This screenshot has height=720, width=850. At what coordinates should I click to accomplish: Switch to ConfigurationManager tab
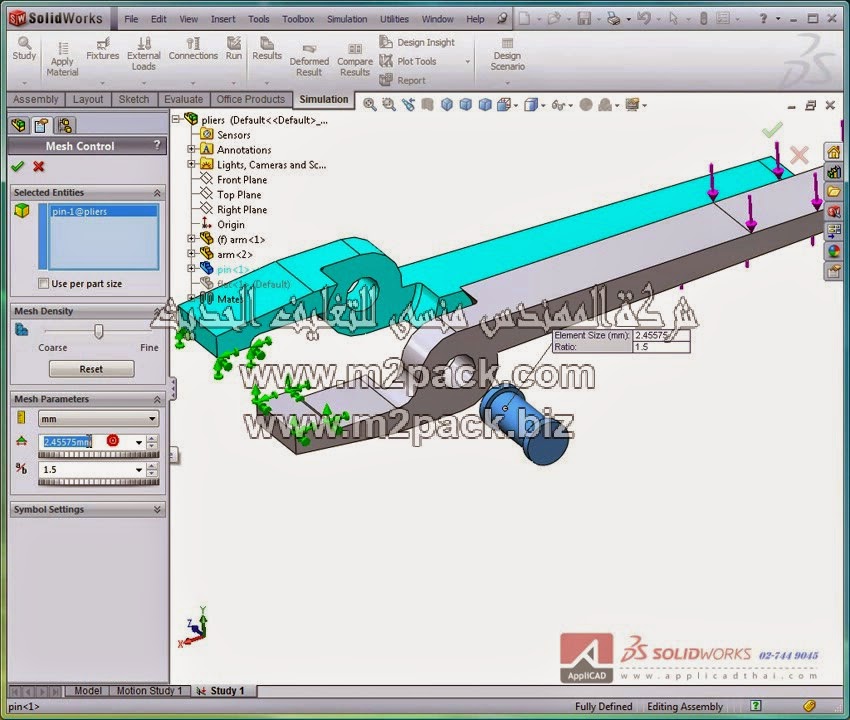[x=65, y=125]
